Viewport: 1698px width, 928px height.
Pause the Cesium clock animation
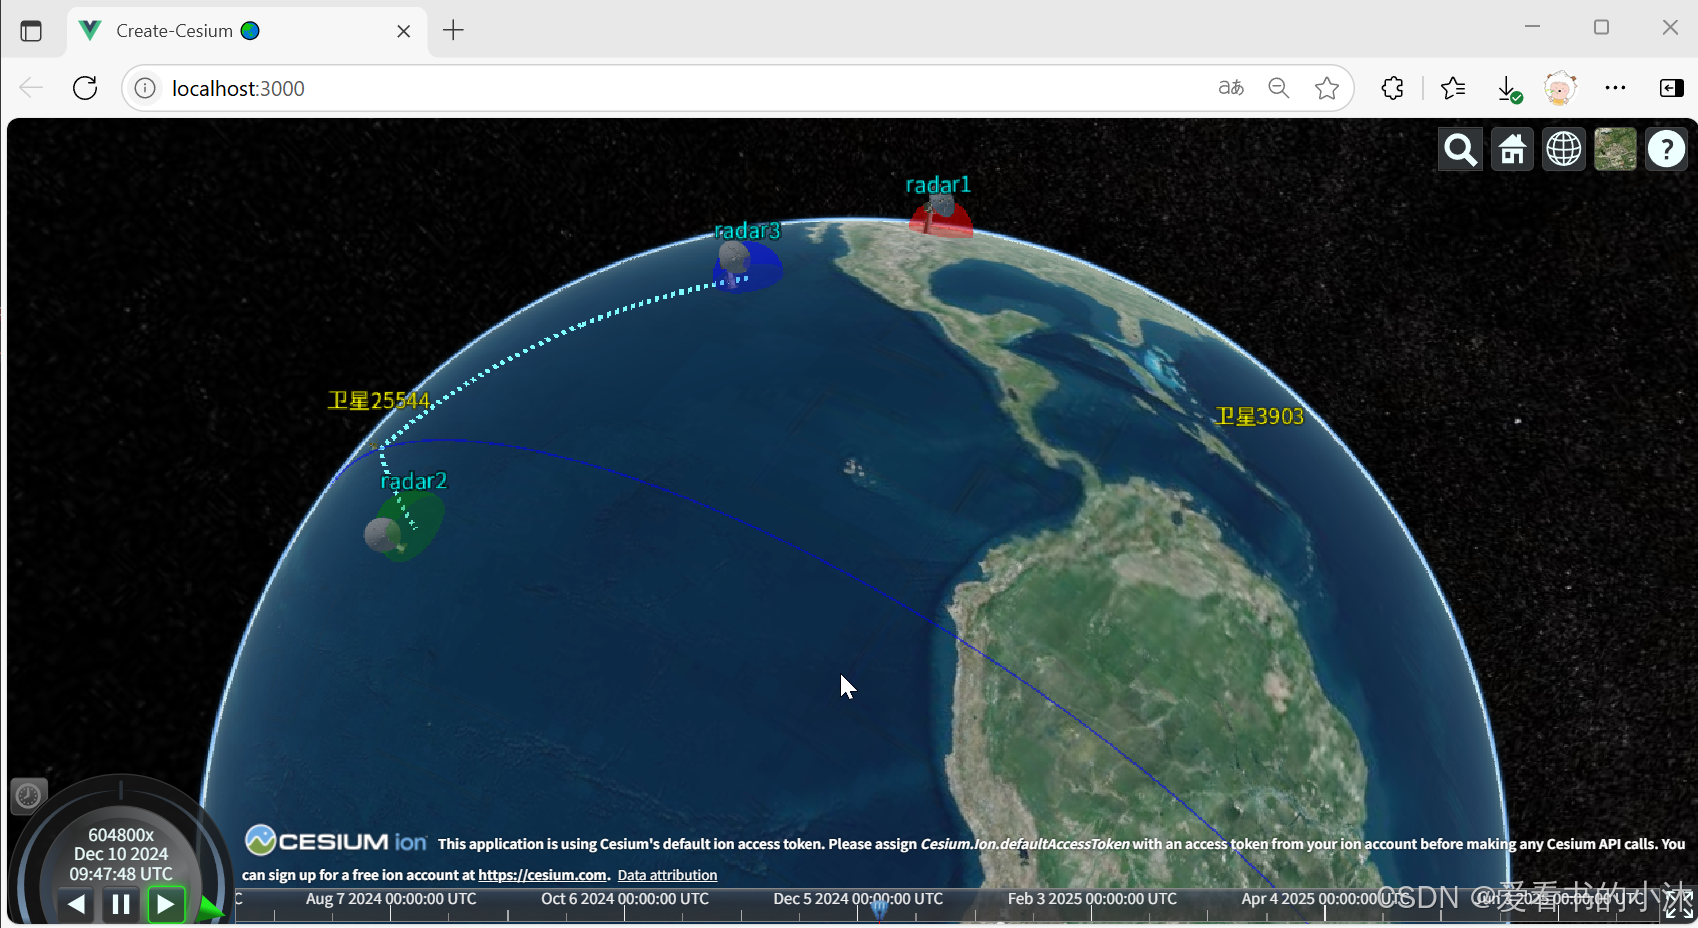[x=121, y=905]
